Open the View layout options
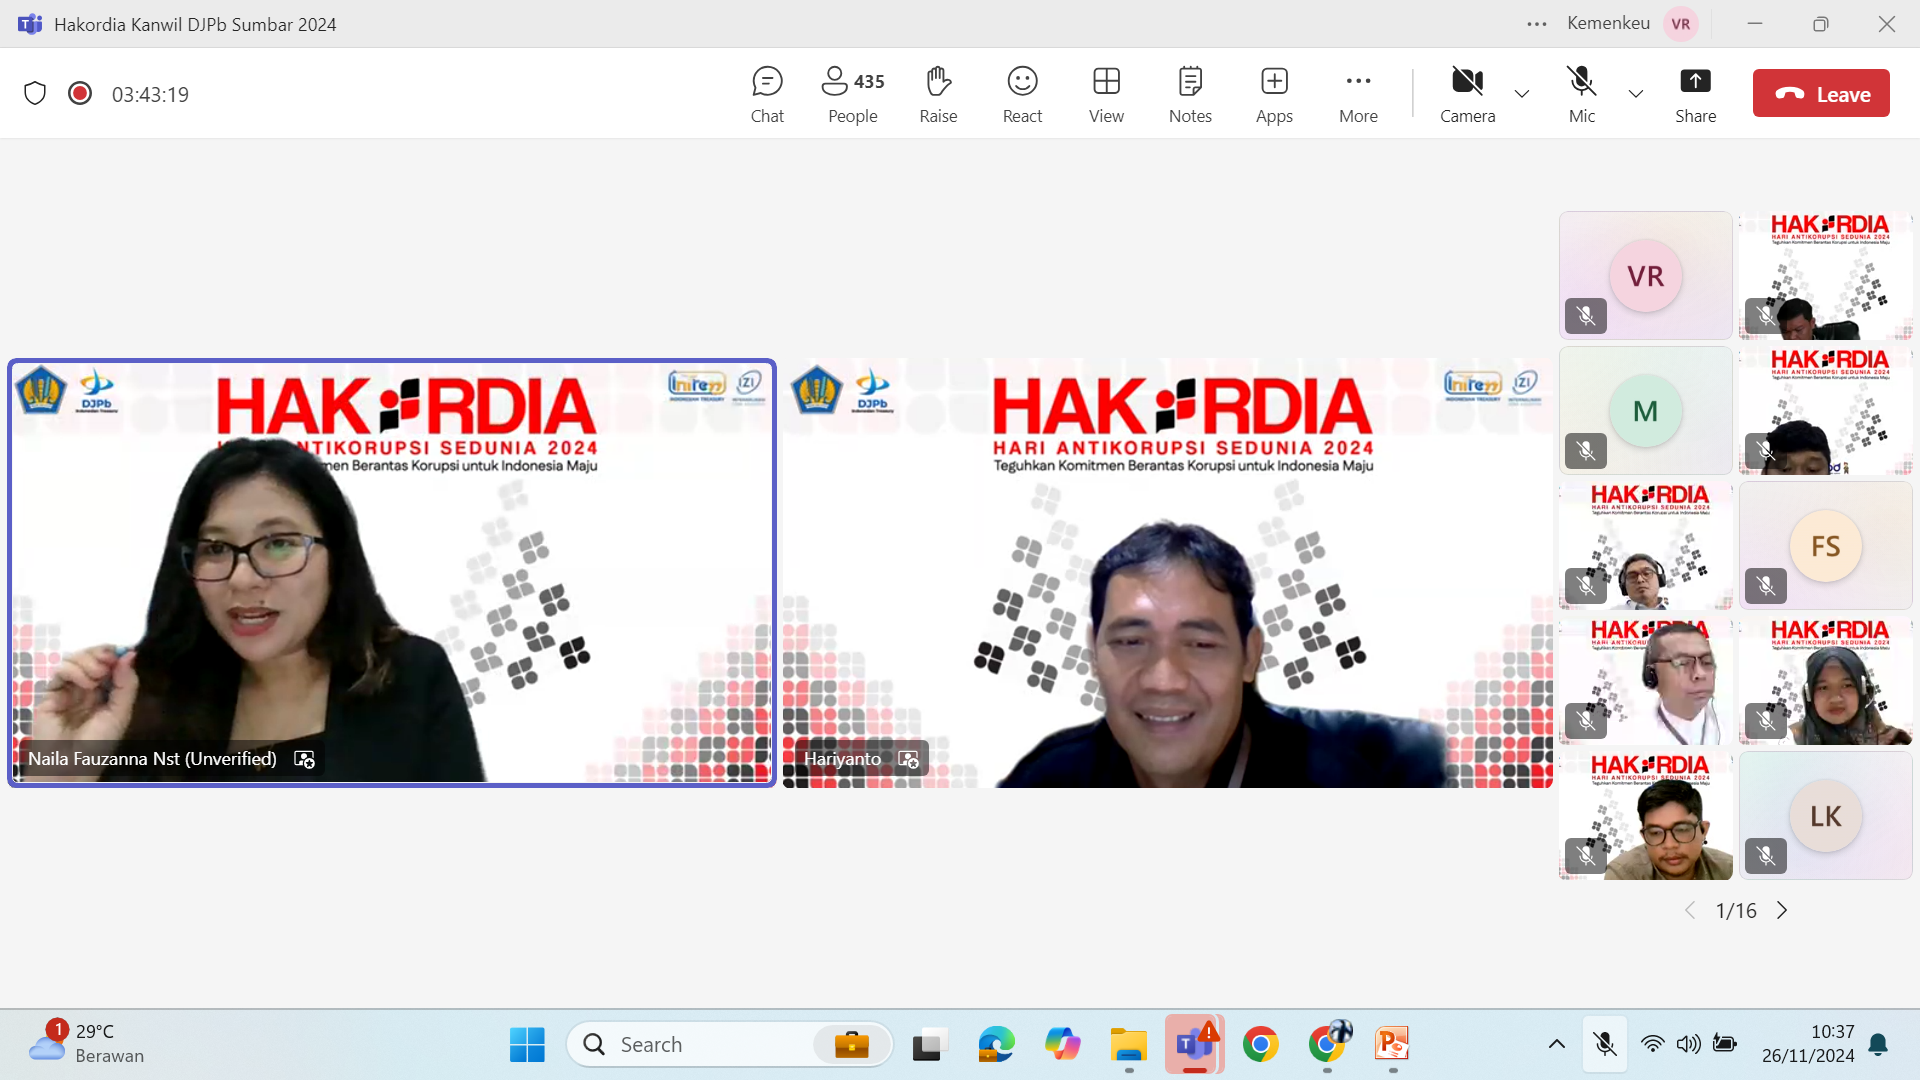 tap(1106, 94)
